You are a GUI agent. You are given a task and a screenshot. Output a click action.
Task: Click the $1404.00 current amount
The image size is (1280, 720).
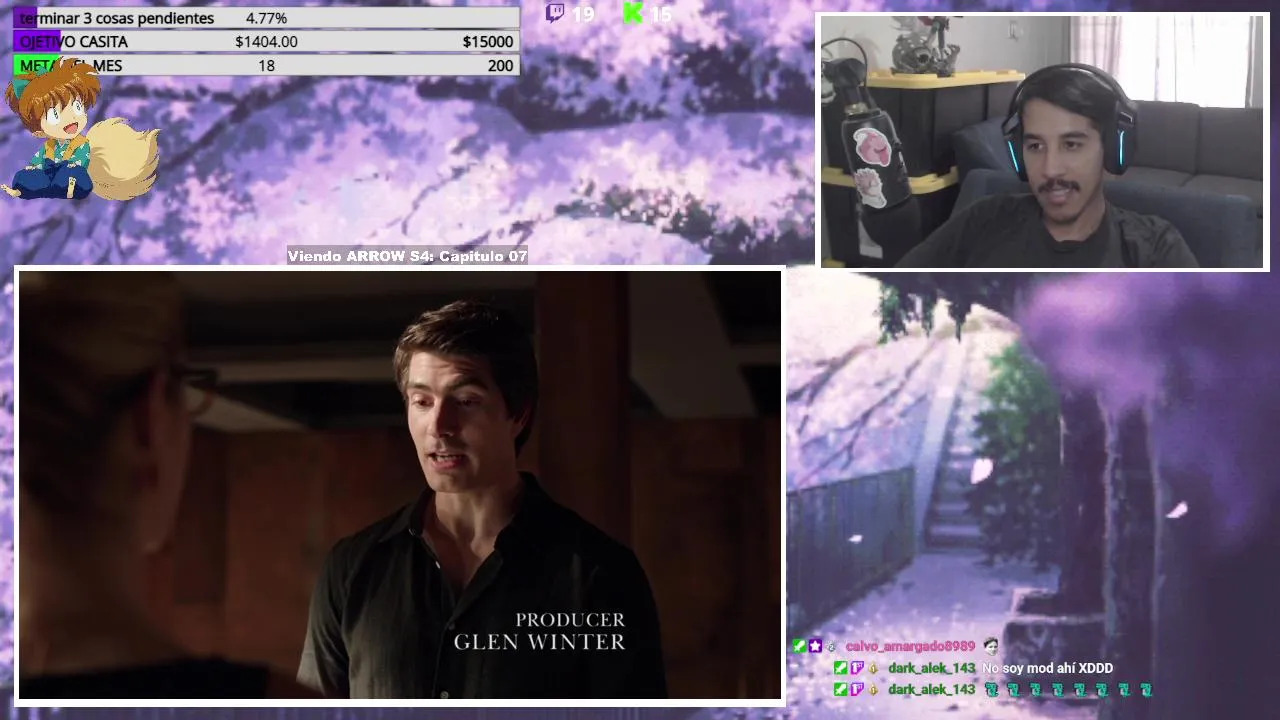tap(266, 42)
